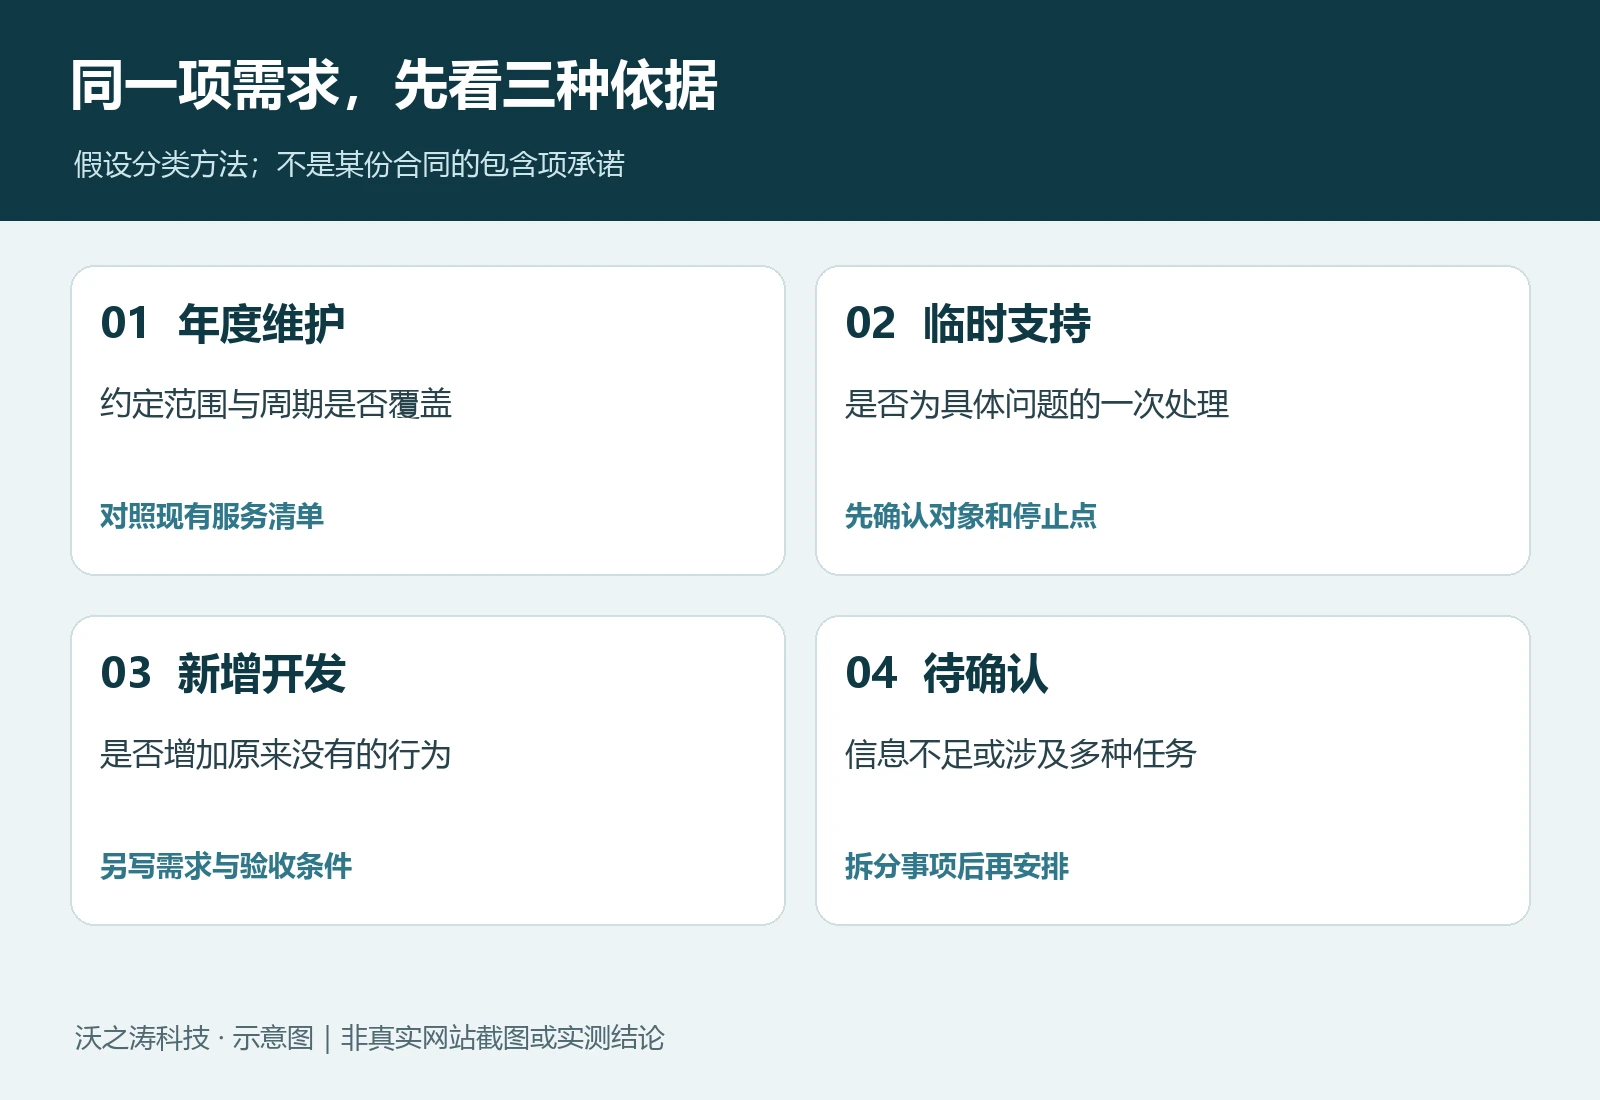
Task: Open the 先确认对象和停止点 link
Action: pyautogui.click(x=971, y=516)
